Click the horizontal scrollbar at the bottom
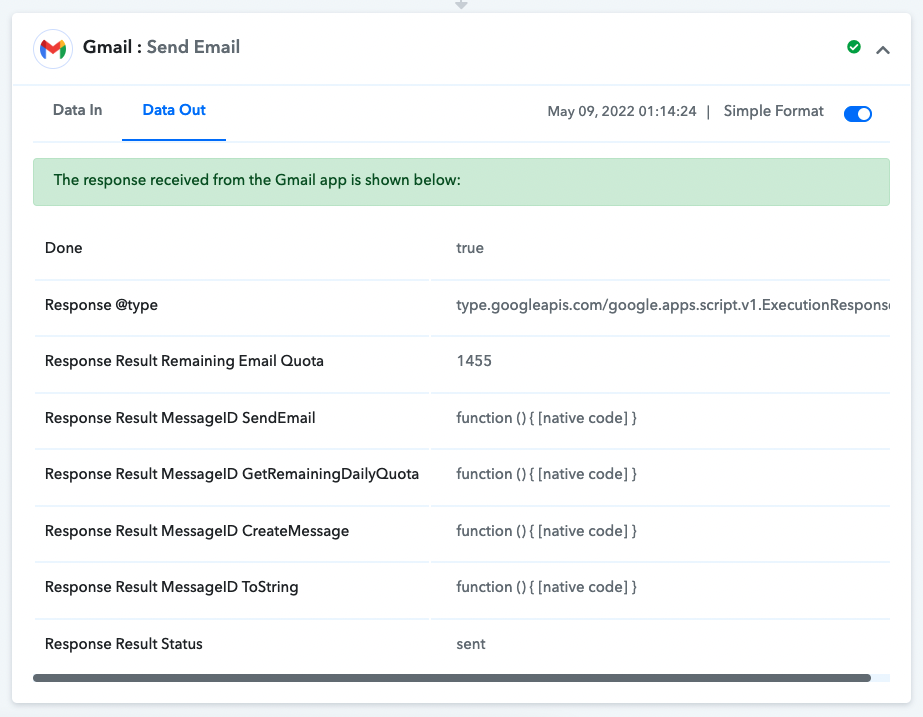The image size is (923, 717). click(452, 678)
